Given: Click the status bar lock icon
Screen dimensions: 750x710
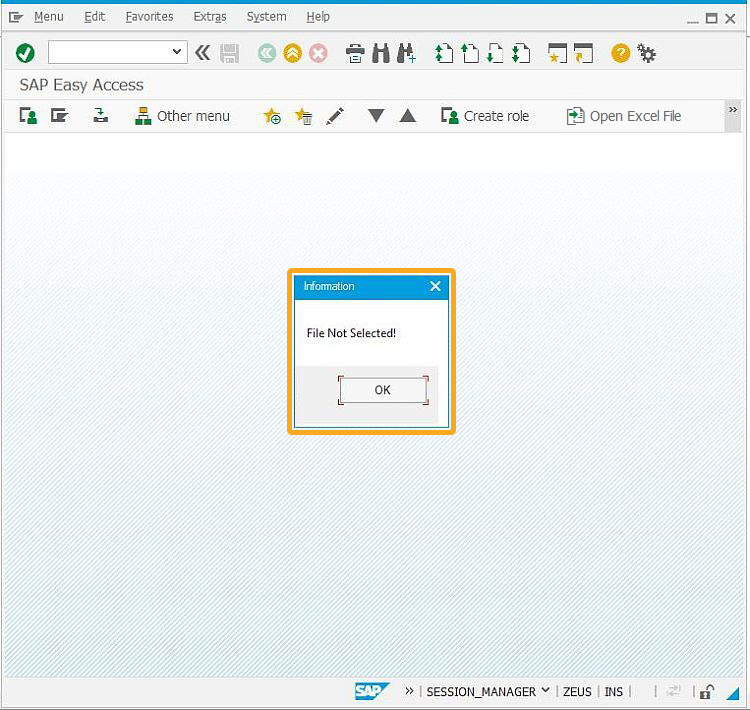Looking at the screenshot, I should pos(706,692).
